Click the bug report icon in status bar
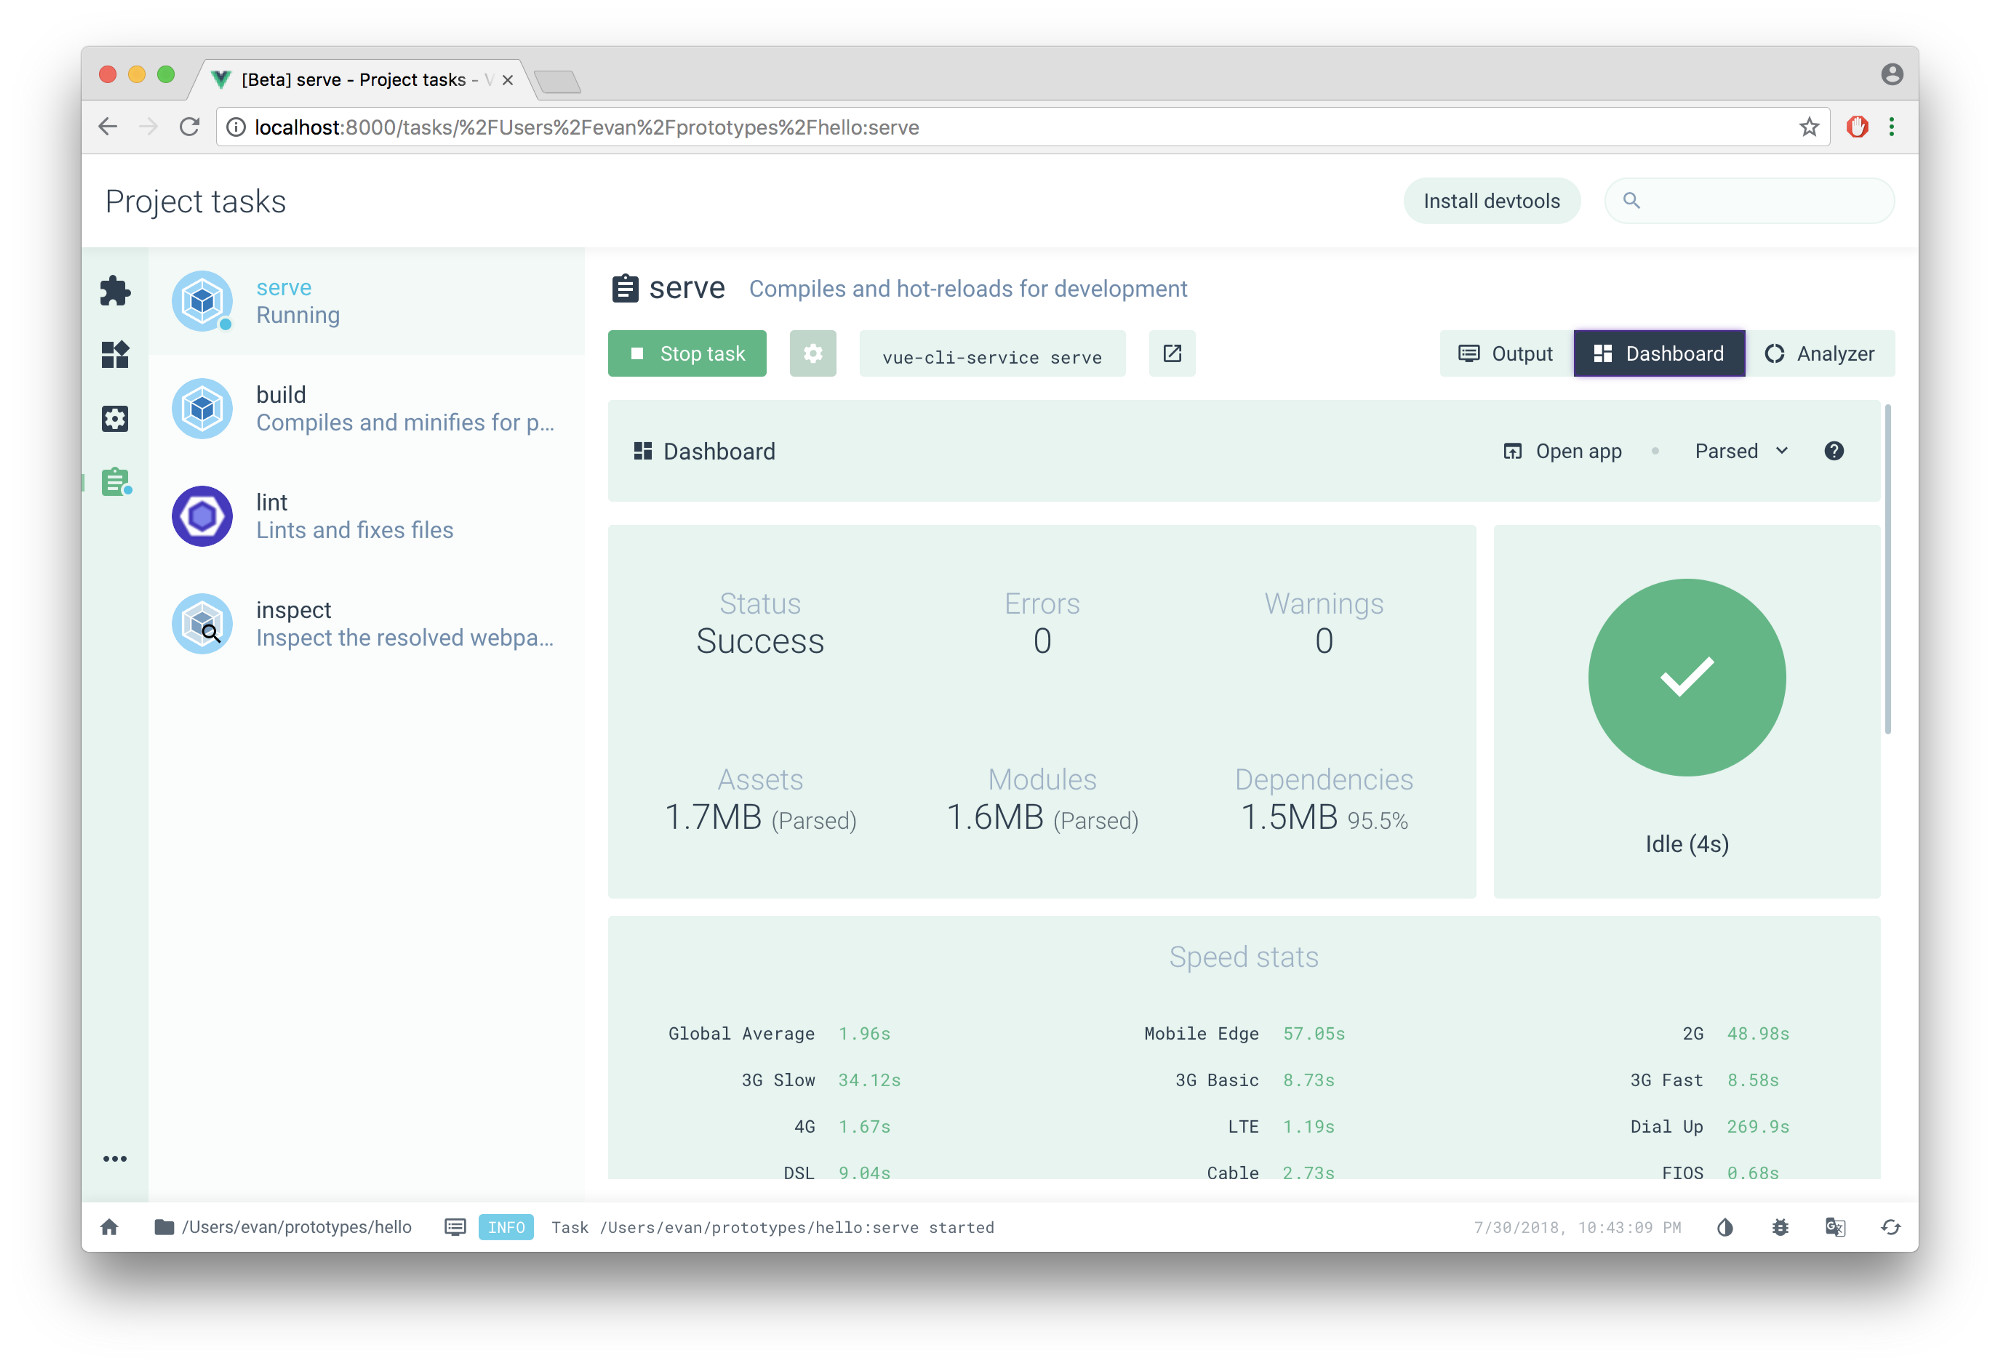 click(1780, 1227)
